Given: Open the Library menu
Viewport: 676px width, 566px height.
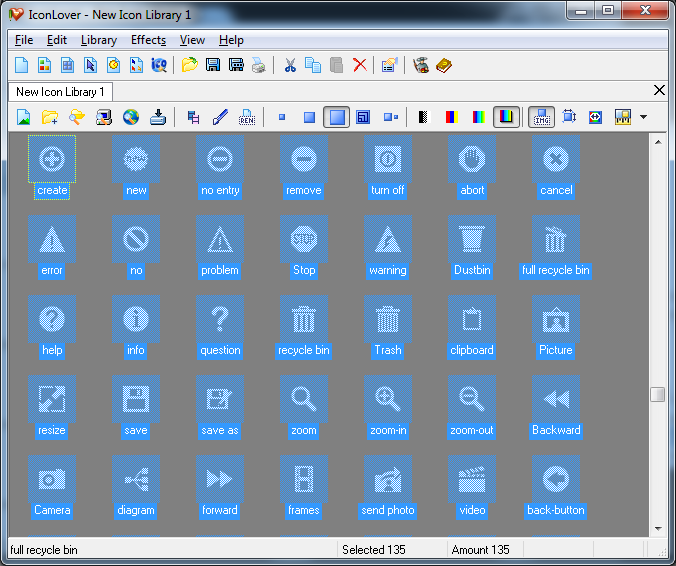Looking at the screenshot, I should [x=99, y=40].
